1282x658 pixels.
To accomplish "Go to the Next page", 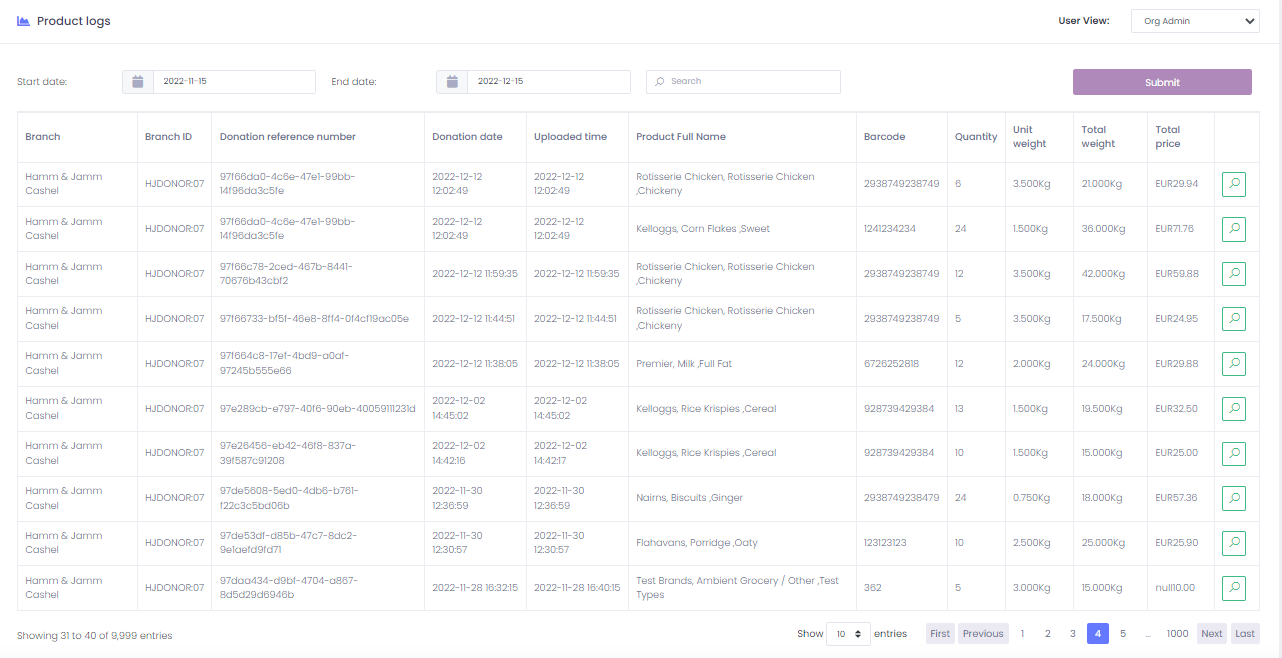I will tap(1212, 634).
